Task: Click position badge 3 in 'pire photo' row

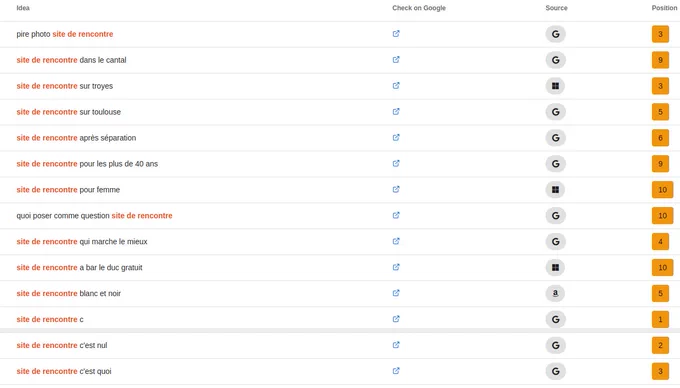Action: pyautogui.click(x=660, y=34)
